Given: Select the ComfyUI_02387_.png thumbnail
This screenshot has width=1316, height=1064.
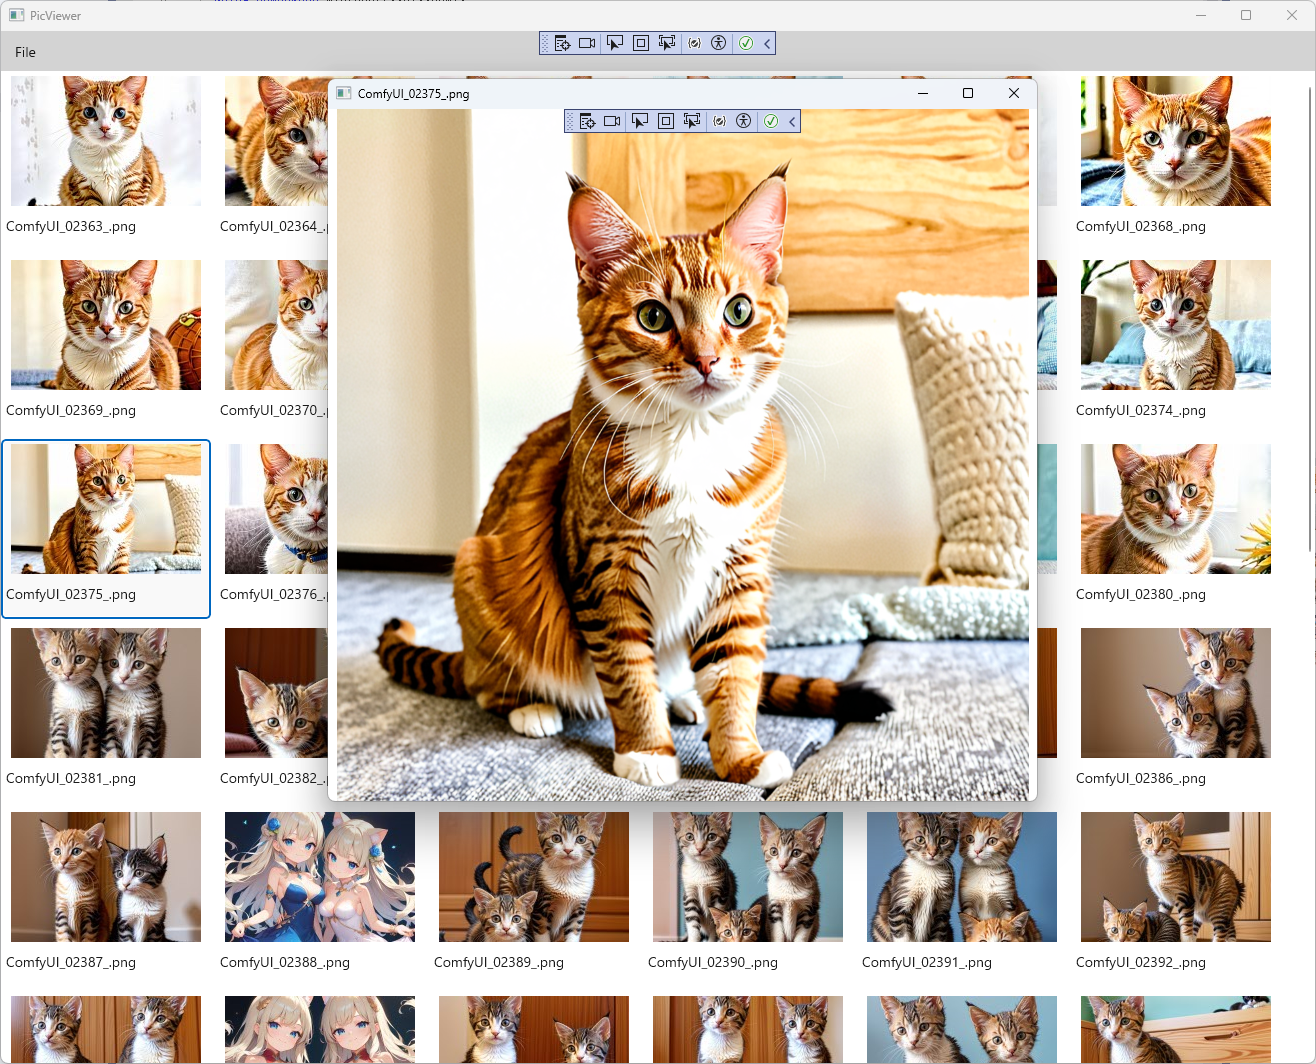Looking at the screenshot, I should [x=106, y=877].
